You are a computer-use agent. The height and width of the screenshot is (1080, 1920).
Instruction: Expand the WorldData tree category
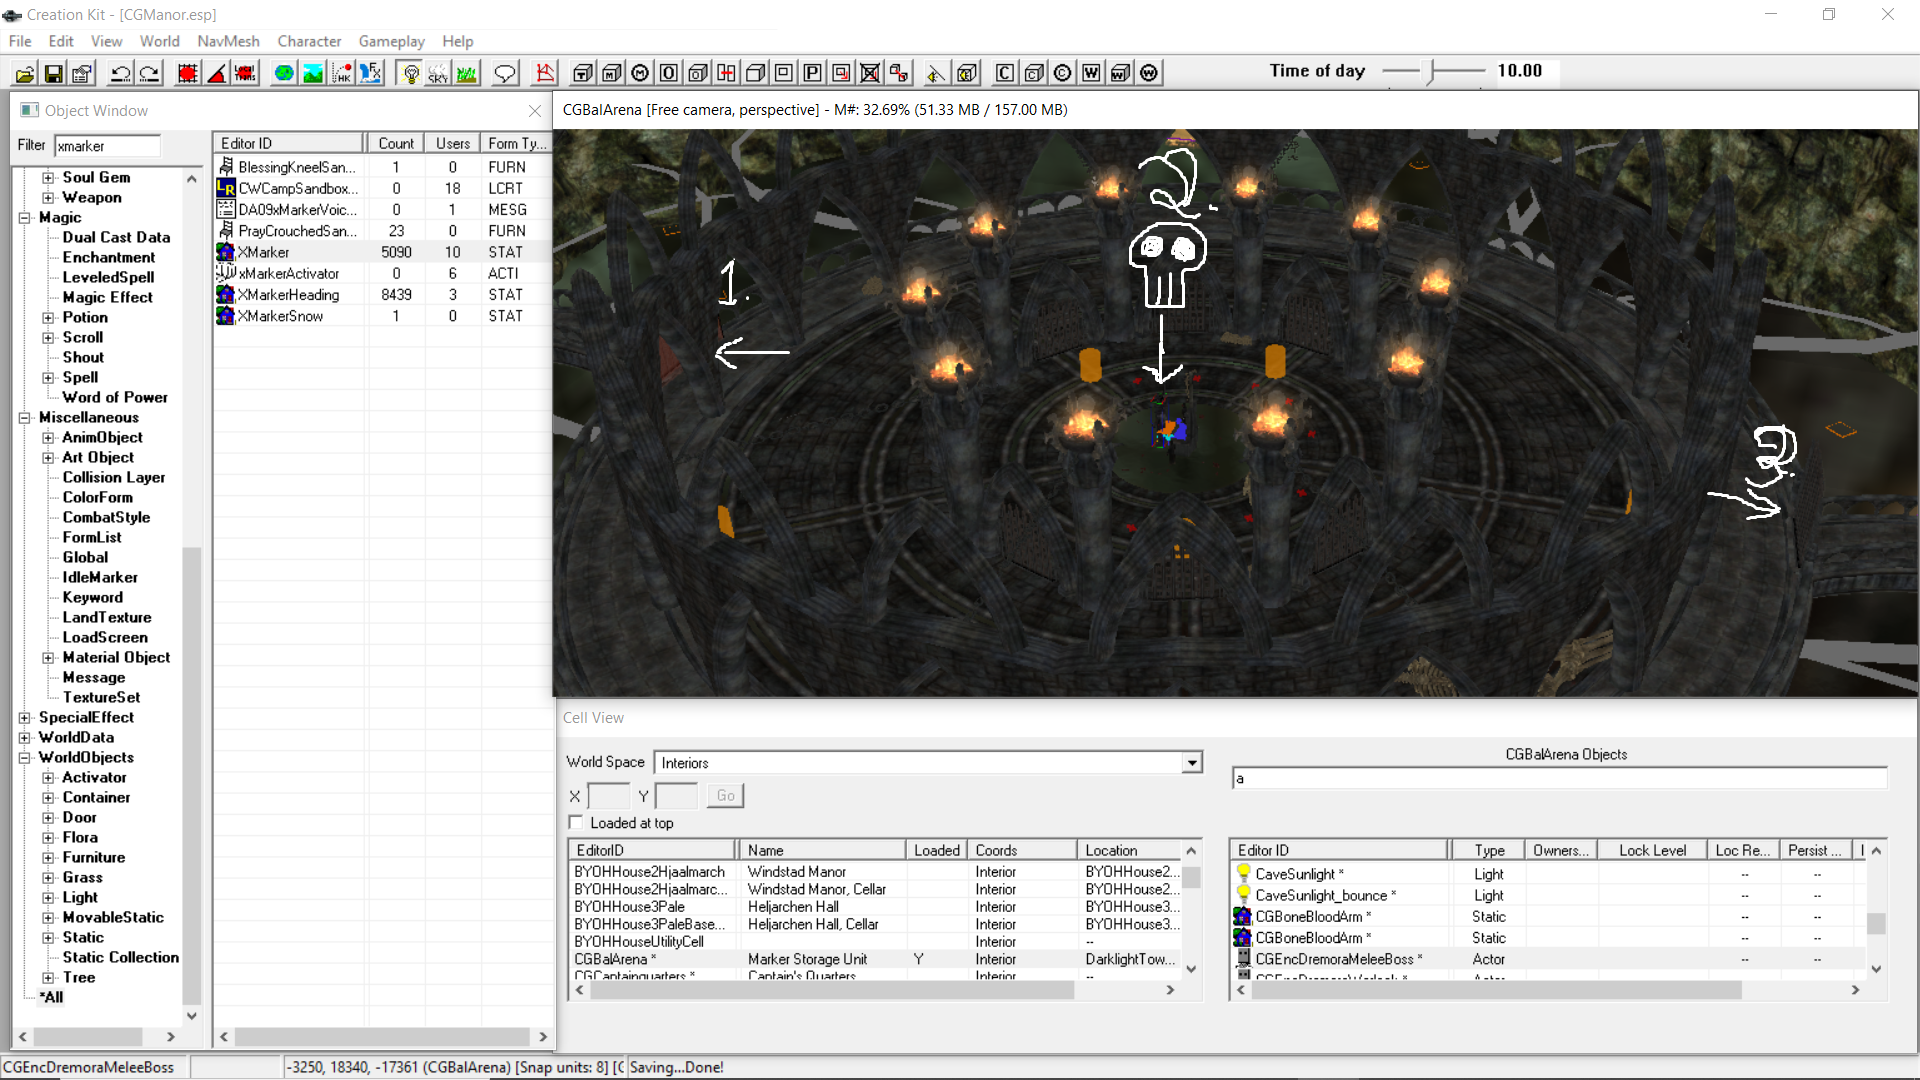(24, 738)
